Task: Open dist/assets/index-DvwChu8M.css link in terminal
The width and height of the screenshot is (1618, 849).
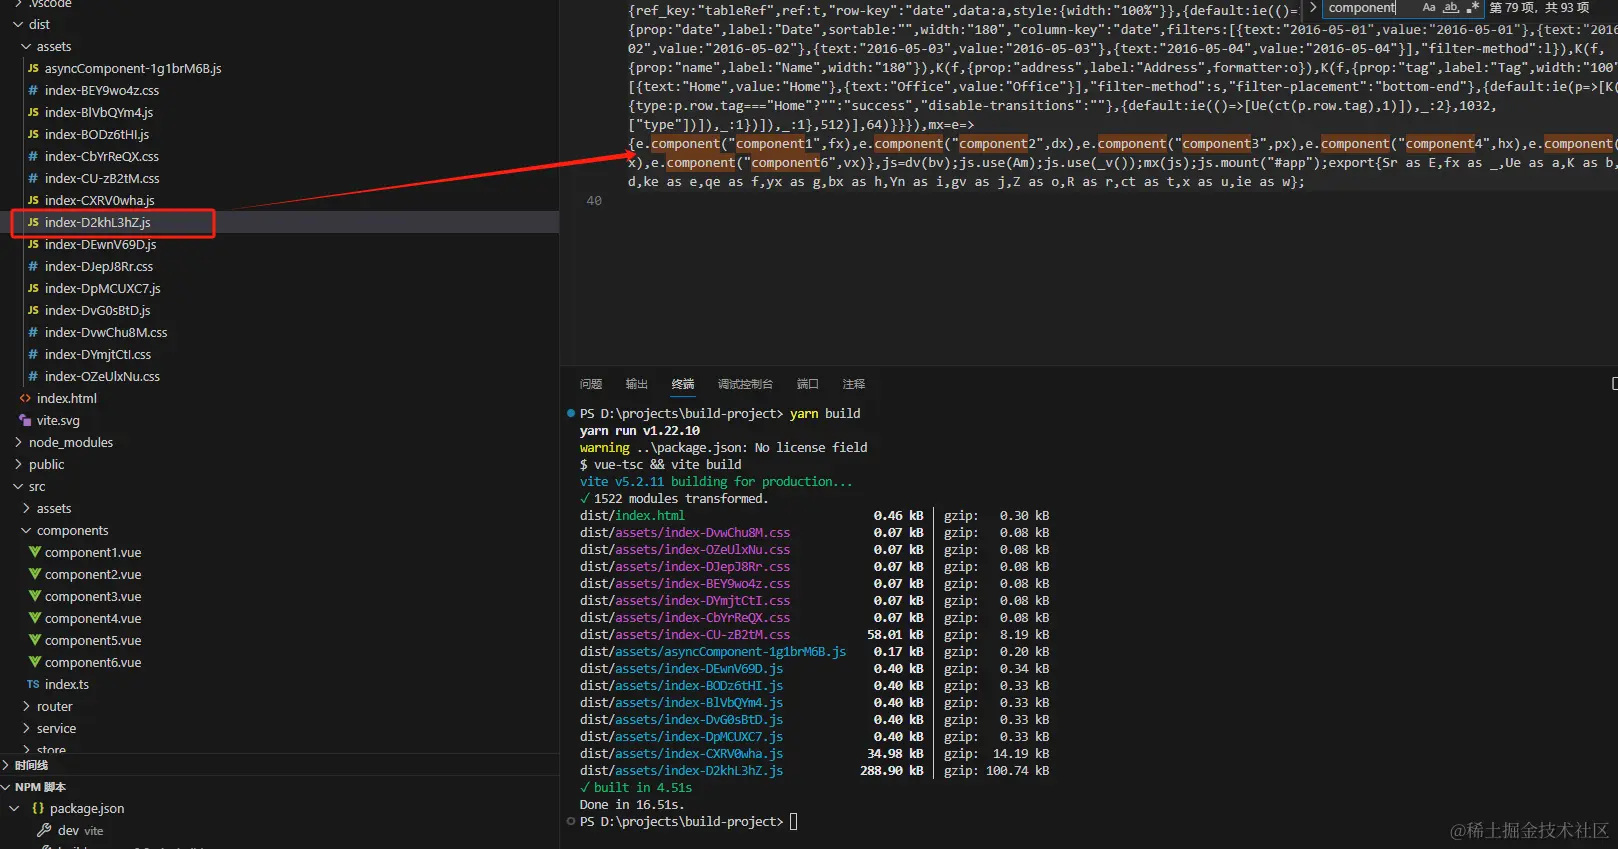Action: pyautogui.click(x=685, y=533)
